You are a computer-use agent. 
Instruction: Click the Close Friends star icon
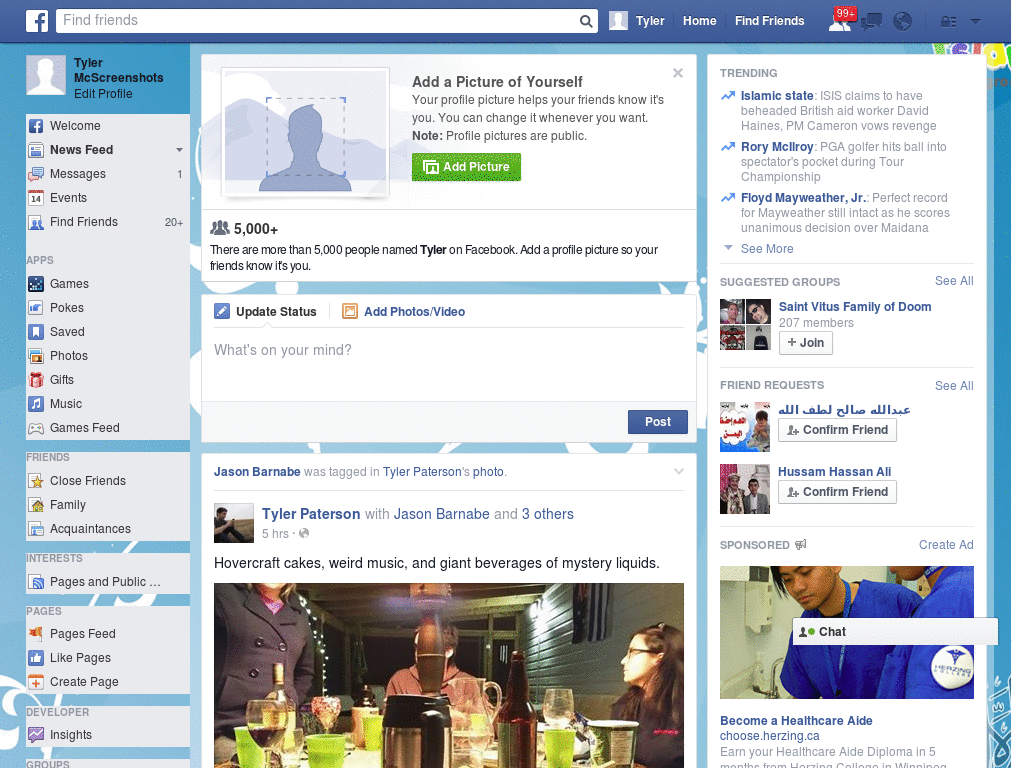pos(36,481)
